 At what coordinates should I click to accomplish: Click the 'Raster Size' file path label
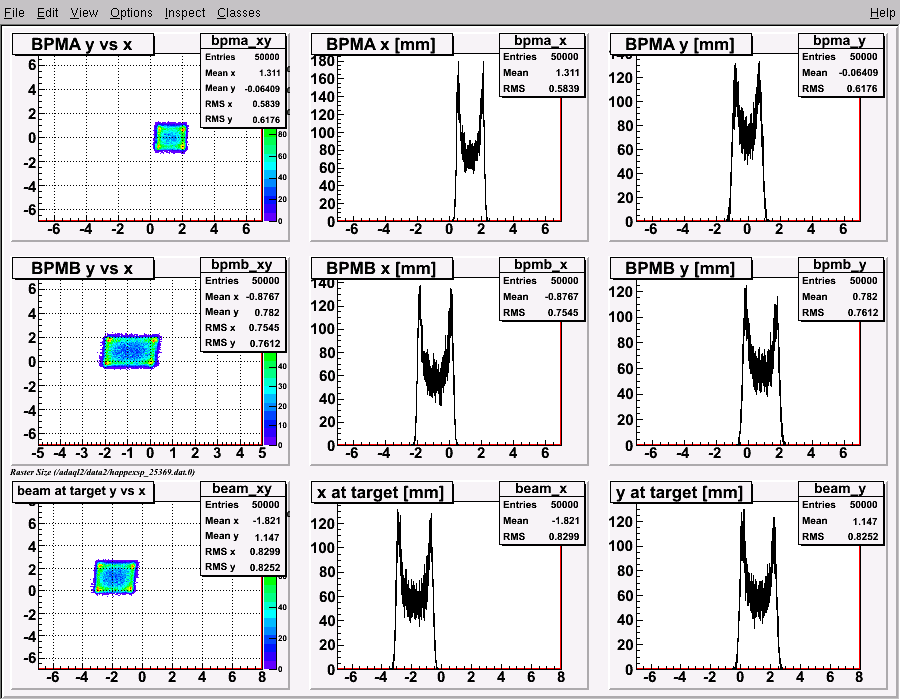103,472
